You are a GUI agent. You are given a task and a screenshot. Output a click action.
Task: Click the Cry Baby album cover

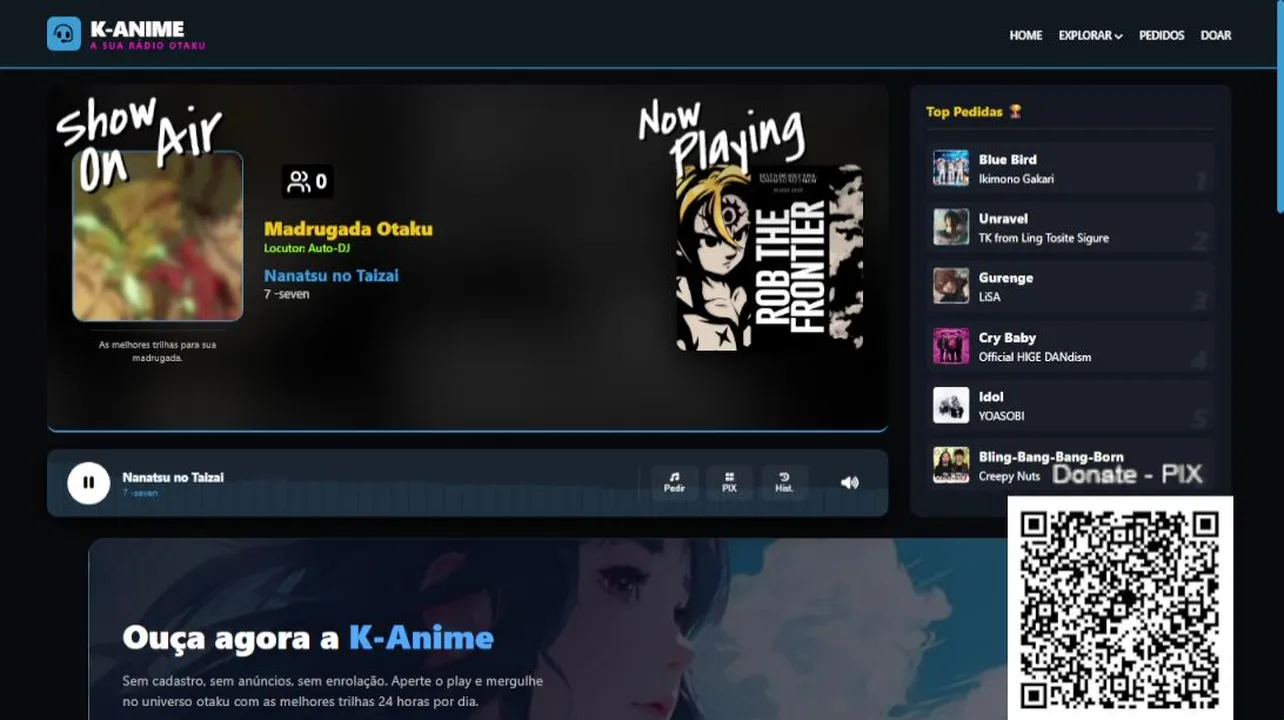(x=951, y=346)
